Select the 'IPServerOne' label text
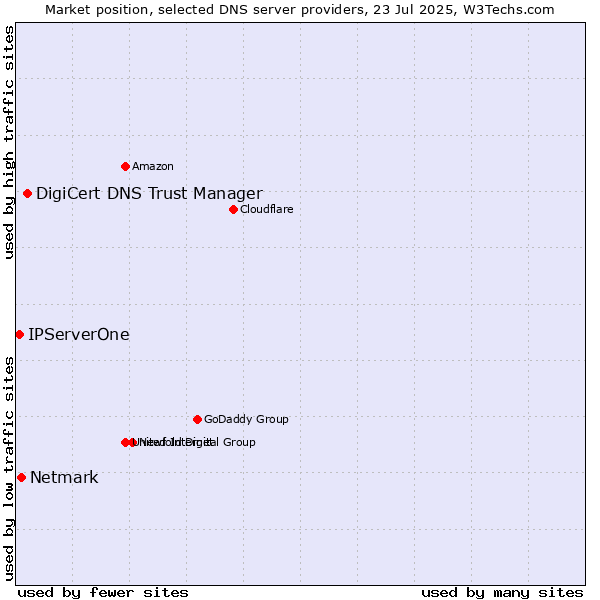Viewport: 600px width, 600px height. tap(79, 335)
